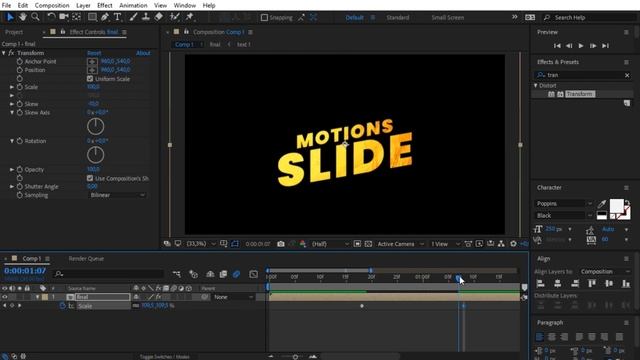Switch to the Standard workspace

click(x=398, y=18)
